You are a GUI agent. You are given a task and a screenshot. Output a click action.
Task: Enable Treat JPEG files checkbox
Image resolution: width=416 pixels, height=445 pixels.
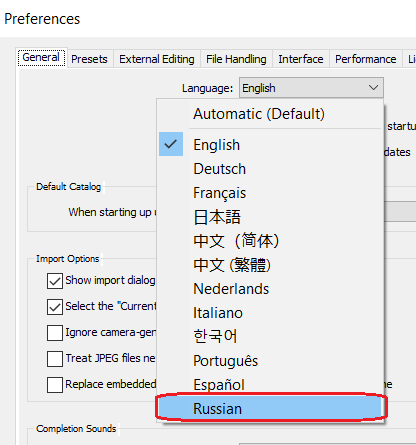click(x=55, y=359)
